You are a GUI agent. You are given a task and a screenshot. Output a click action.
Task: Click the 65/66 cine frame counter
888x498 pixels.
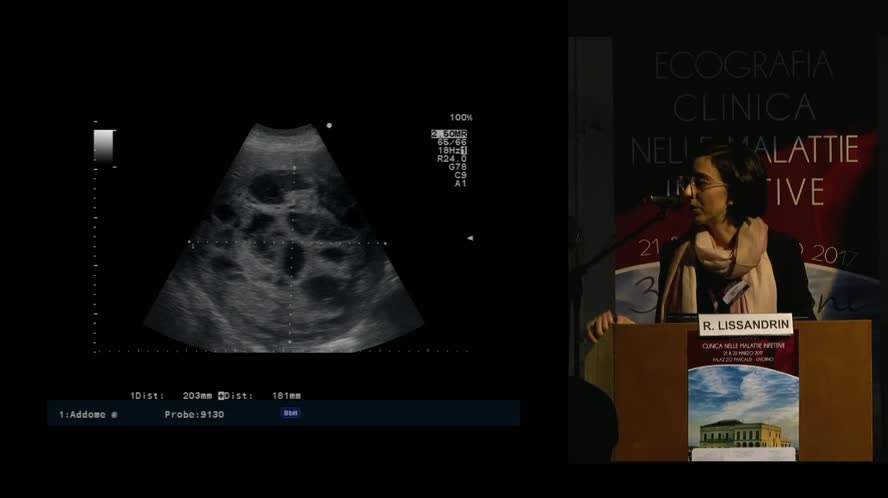[x=452, y=142]
